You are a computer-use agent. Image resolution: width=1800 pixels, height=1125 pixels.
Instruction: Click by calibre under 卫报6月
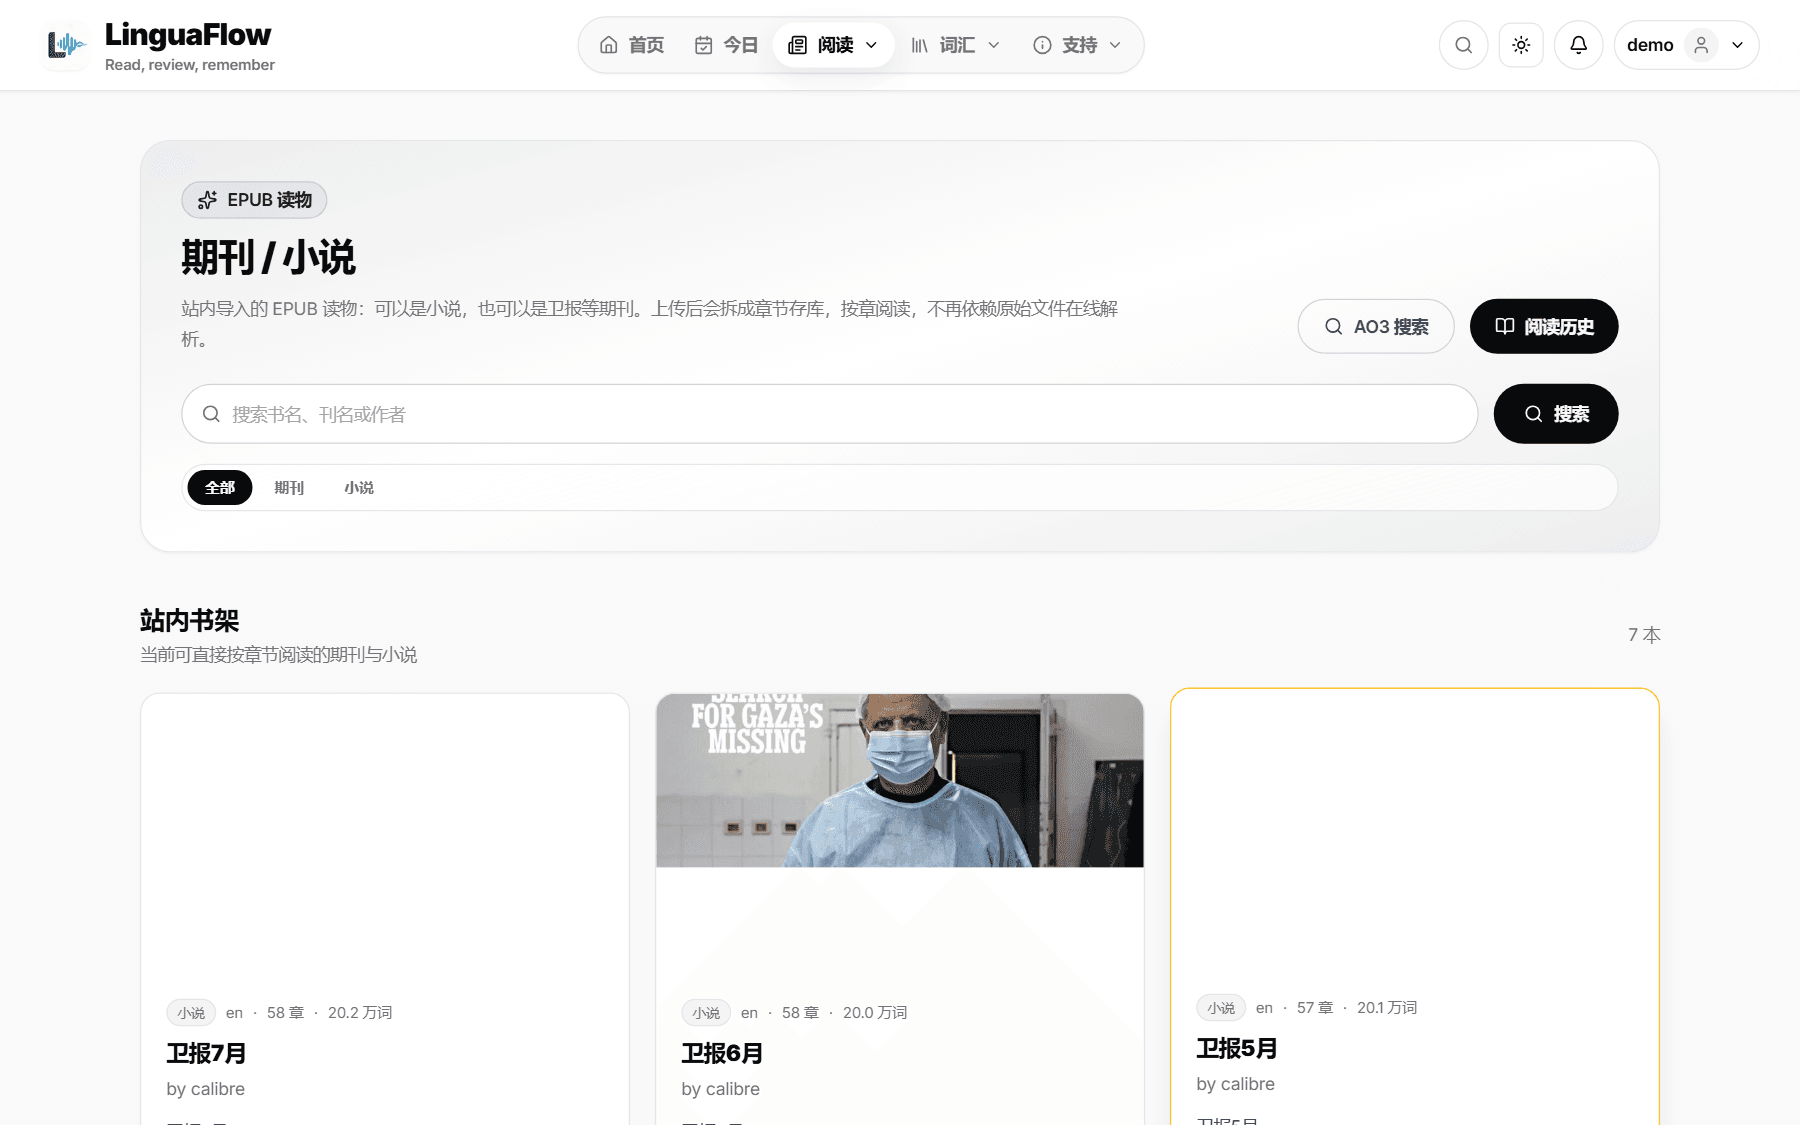(721, 1089)
